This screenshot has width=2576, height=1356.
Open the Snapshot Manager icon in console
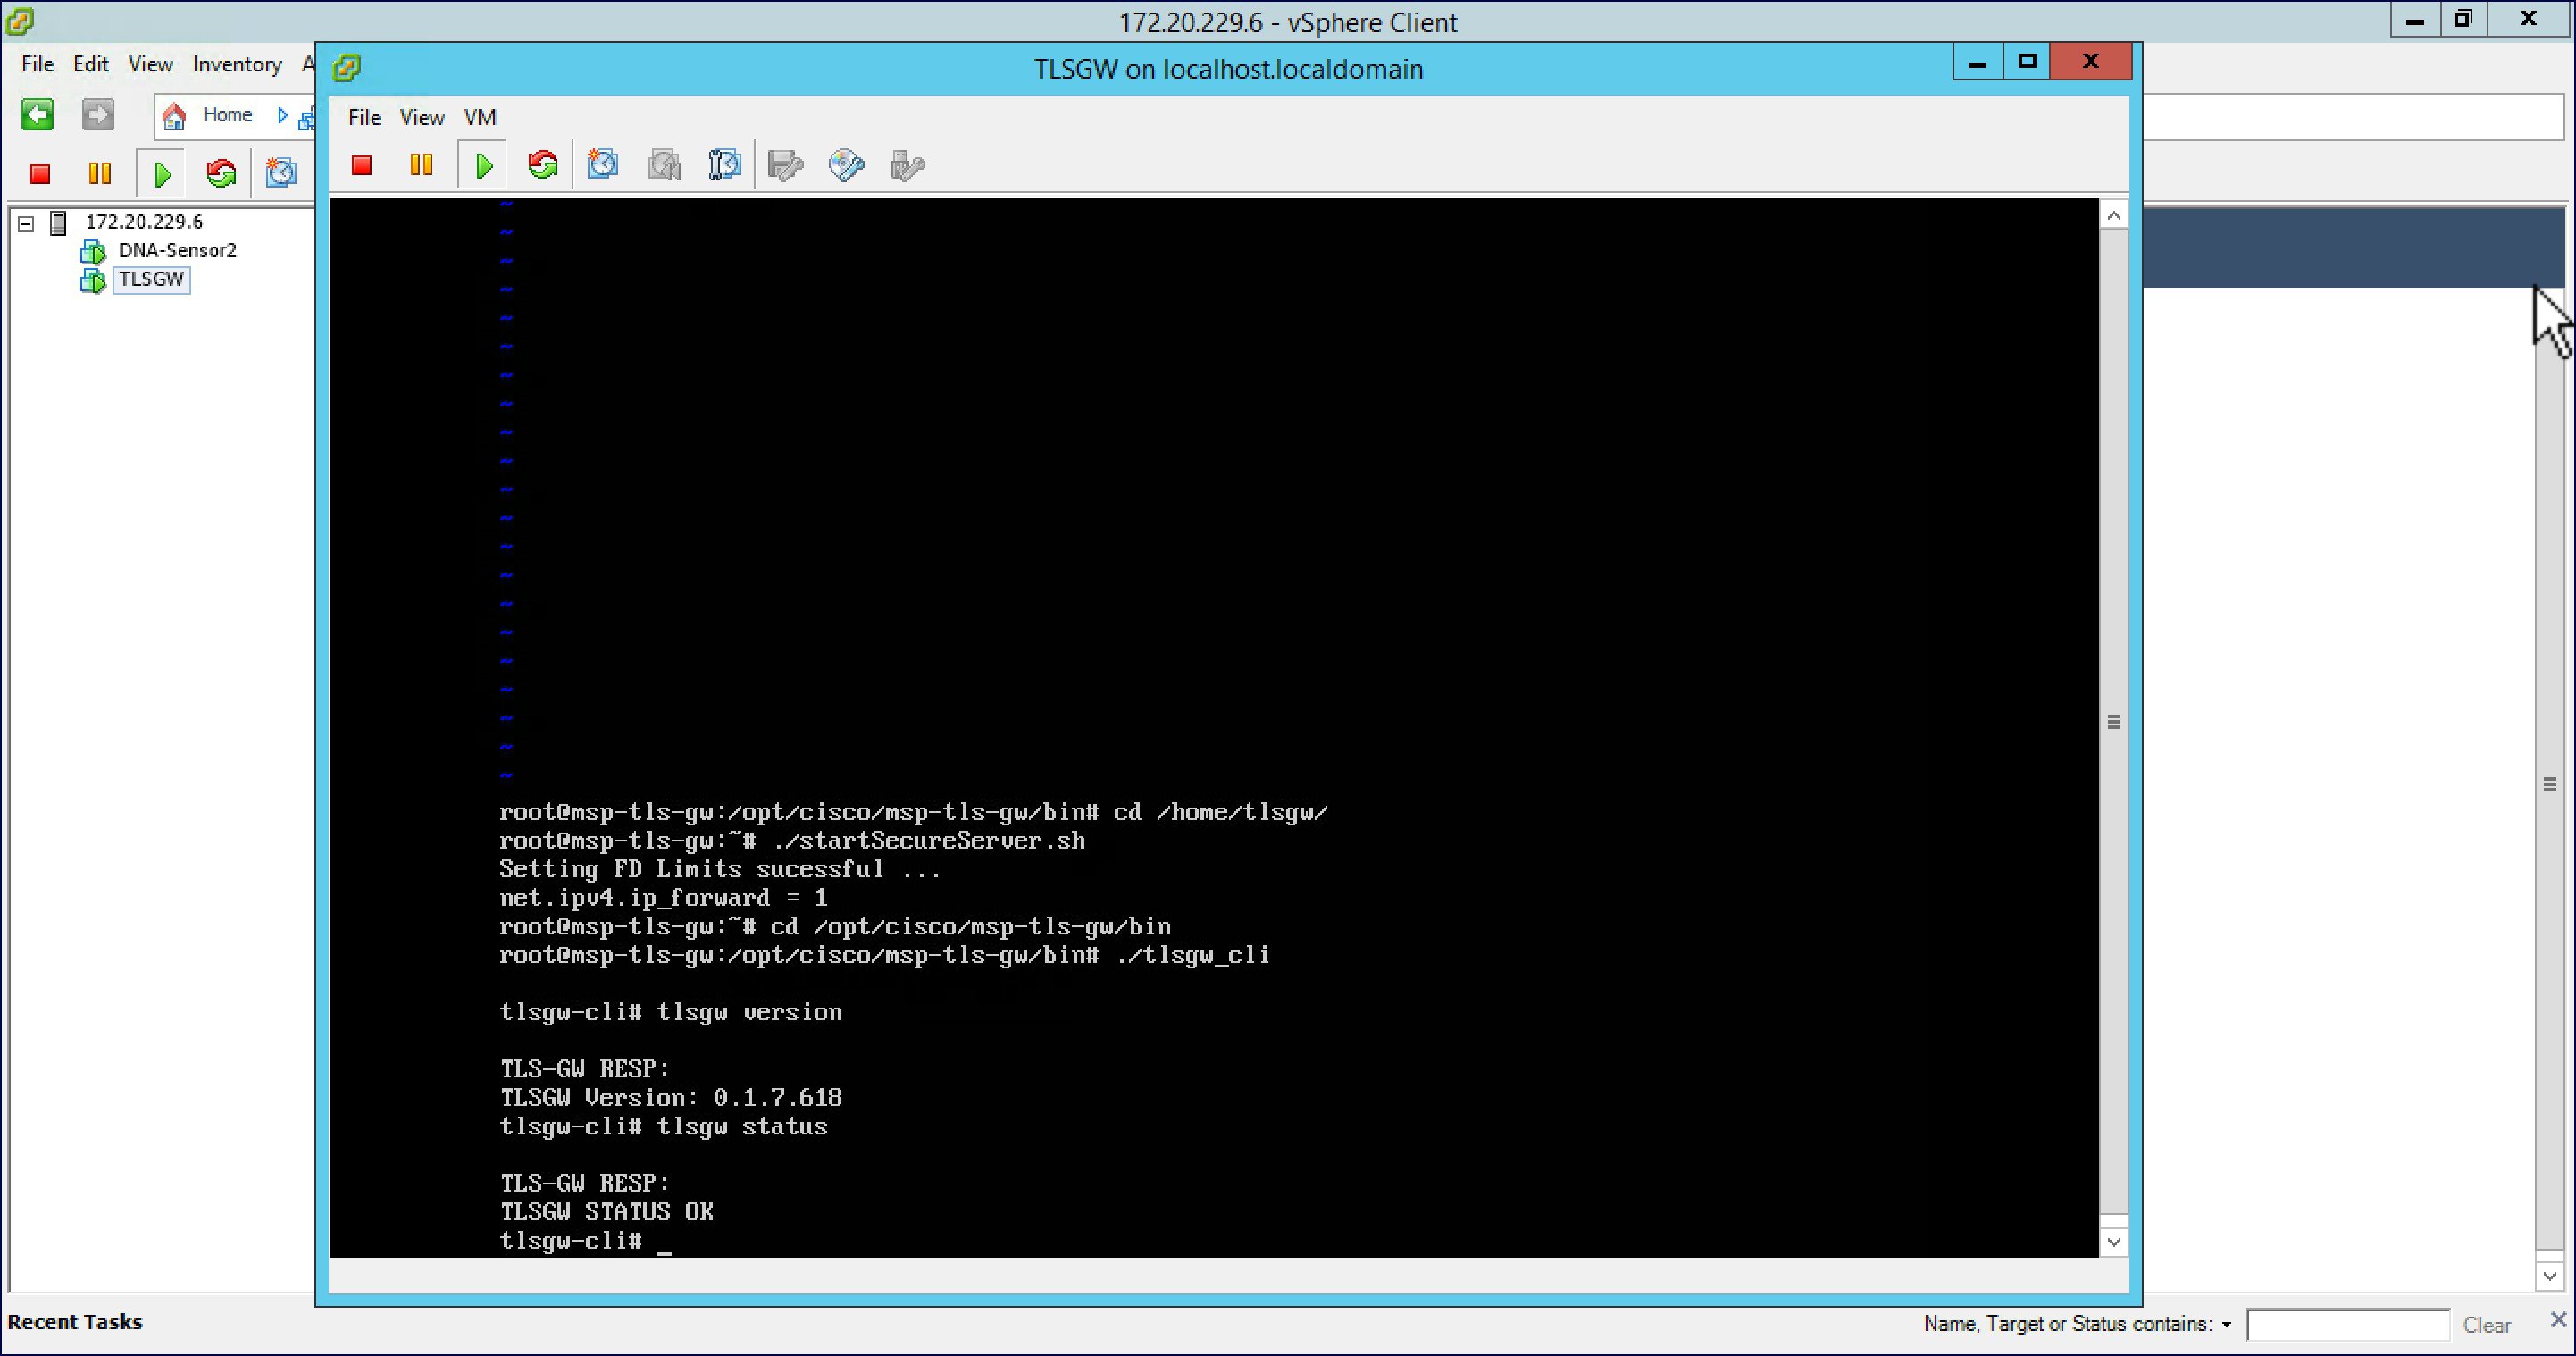(x=724, y=165)
